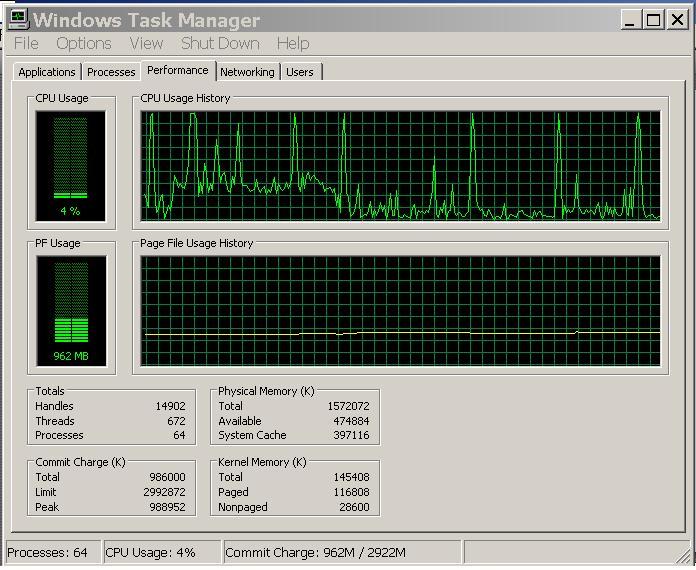Image resolution: width=696 pixels, height=570 pixels.
Task: Open the View menu
Action: click(x=146, y=44)
